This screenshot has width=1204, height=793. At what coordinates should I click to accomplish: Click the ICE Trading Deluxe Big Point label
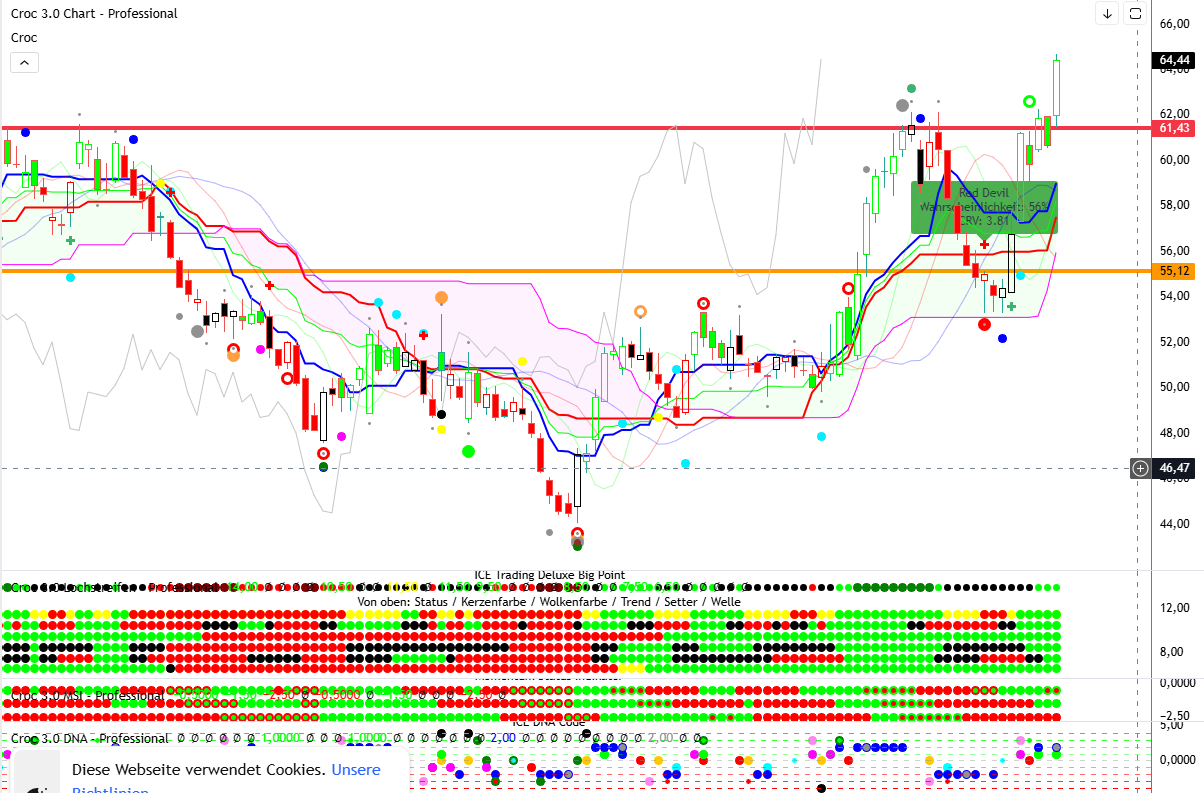[550, 575]
